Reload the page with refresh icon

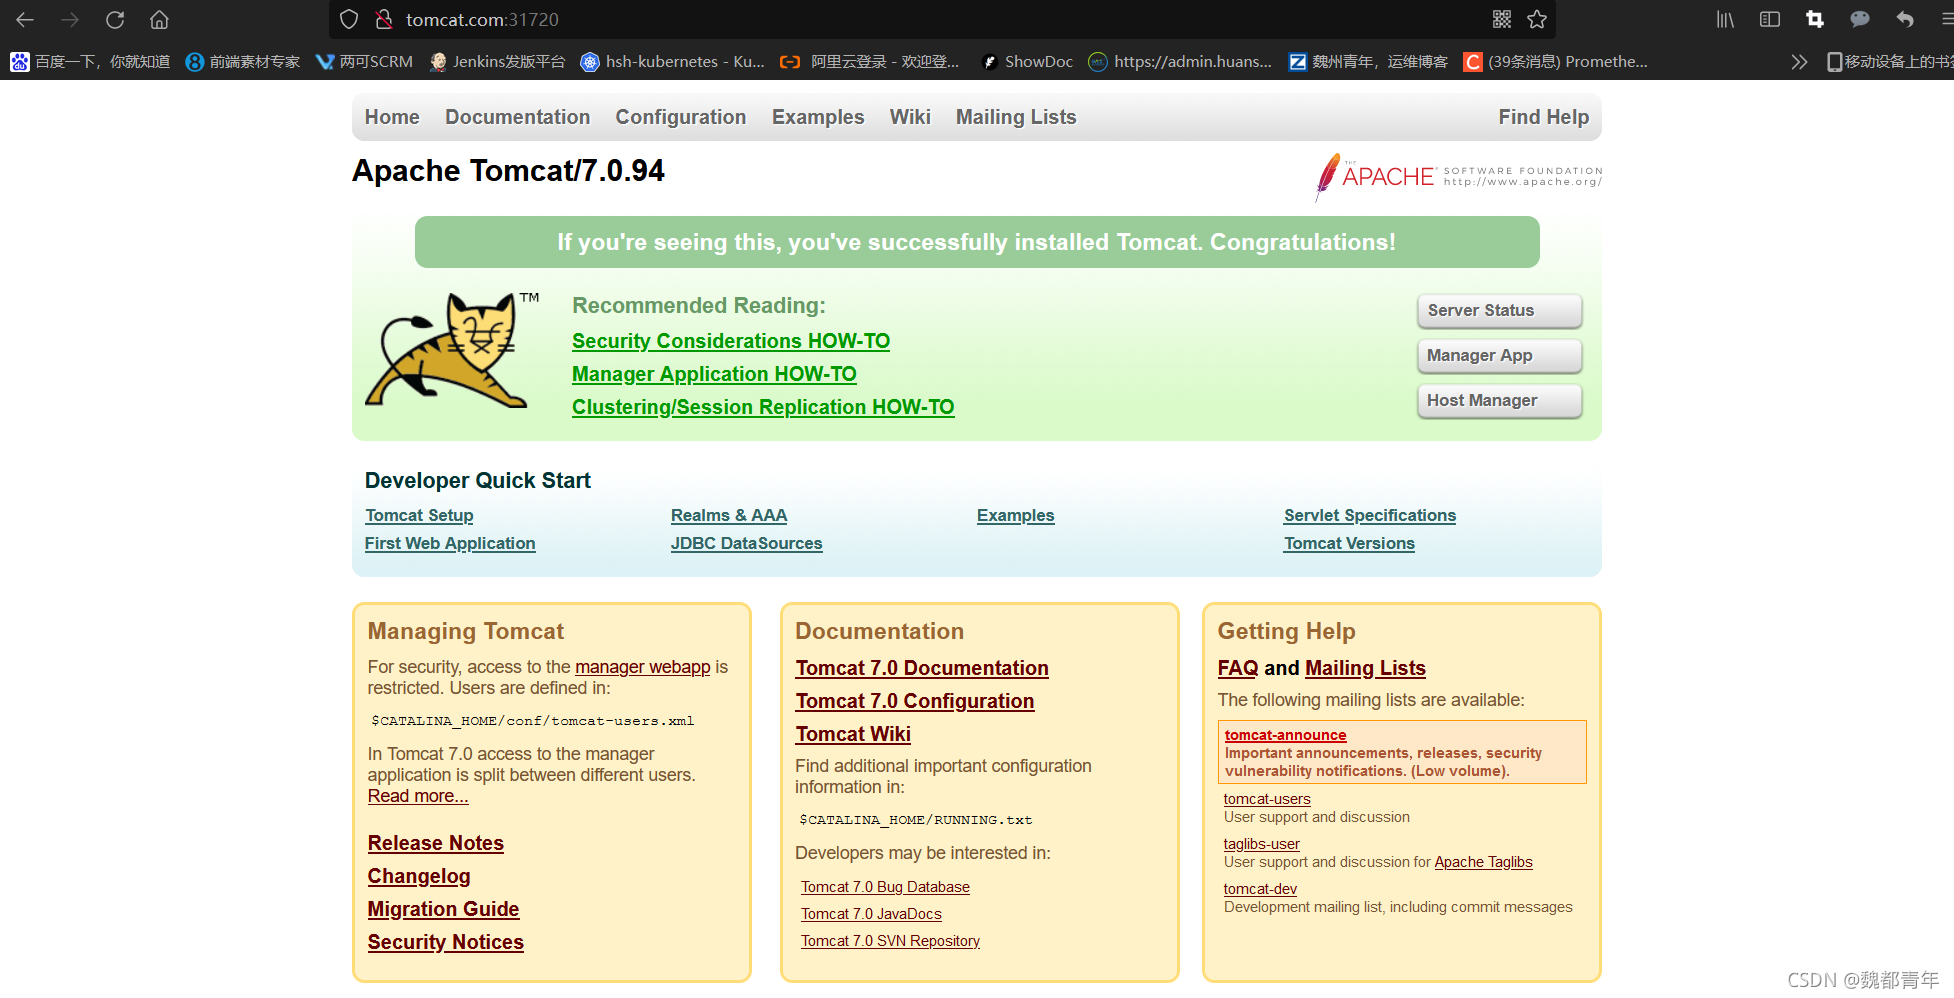(115, 19)
